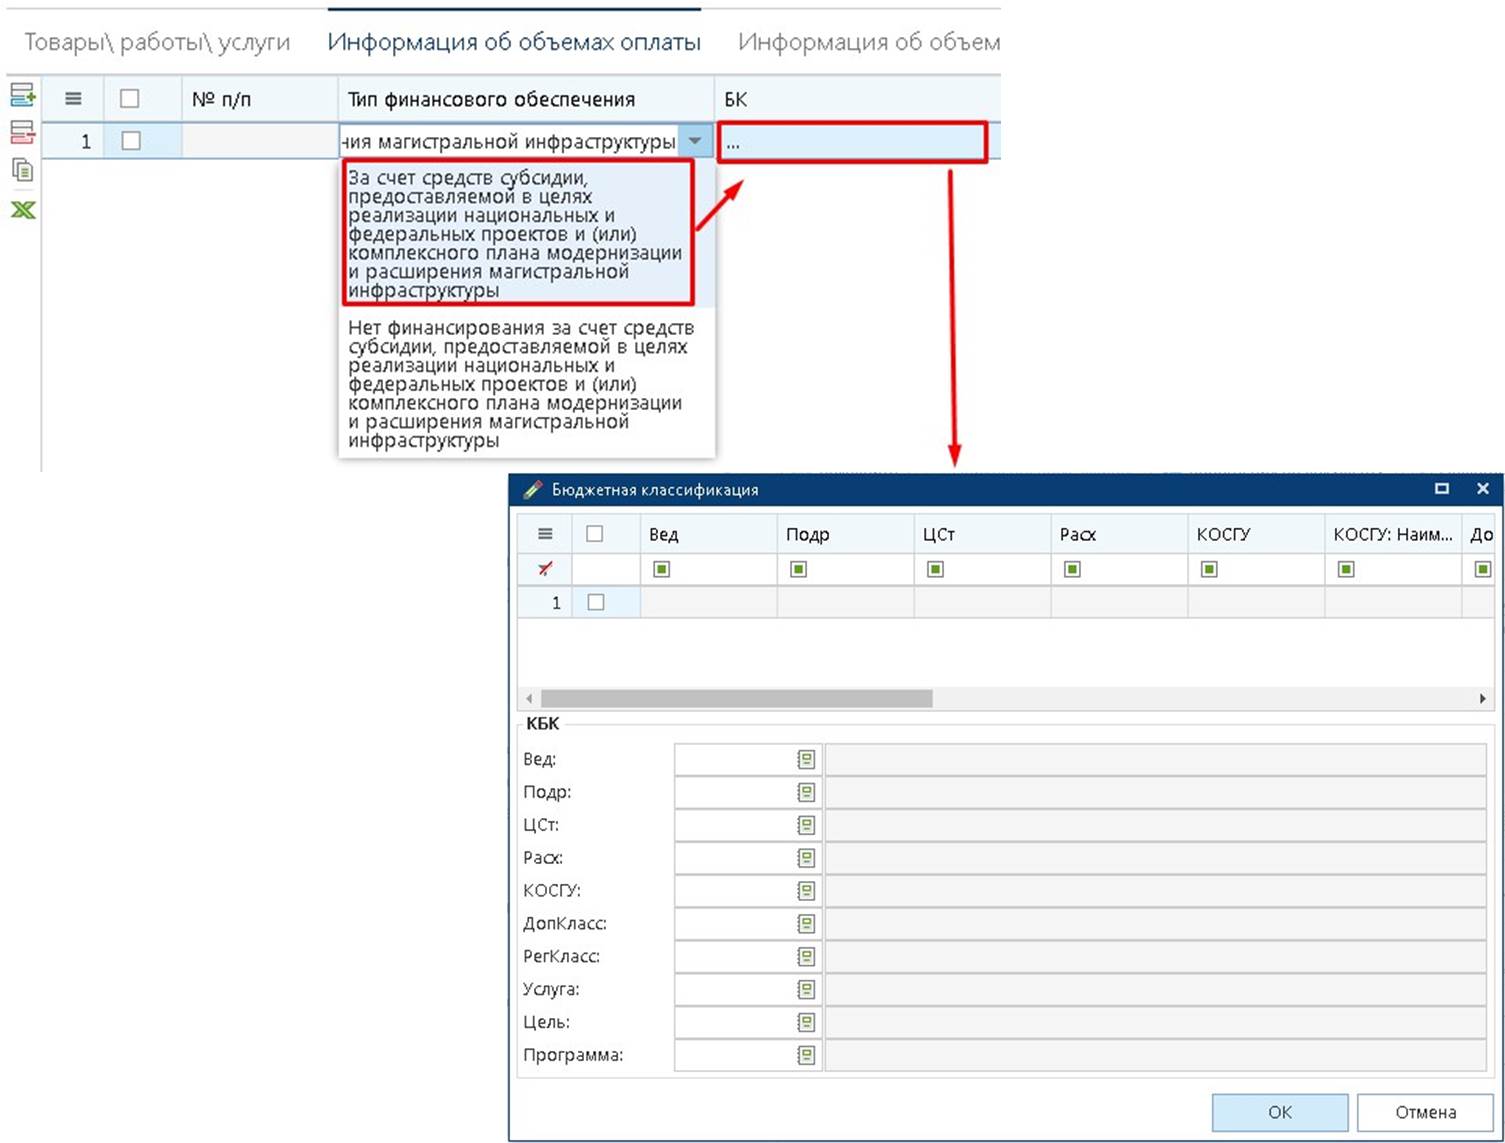Open the КОСГУ reference lookup icon

coord(806,890)
